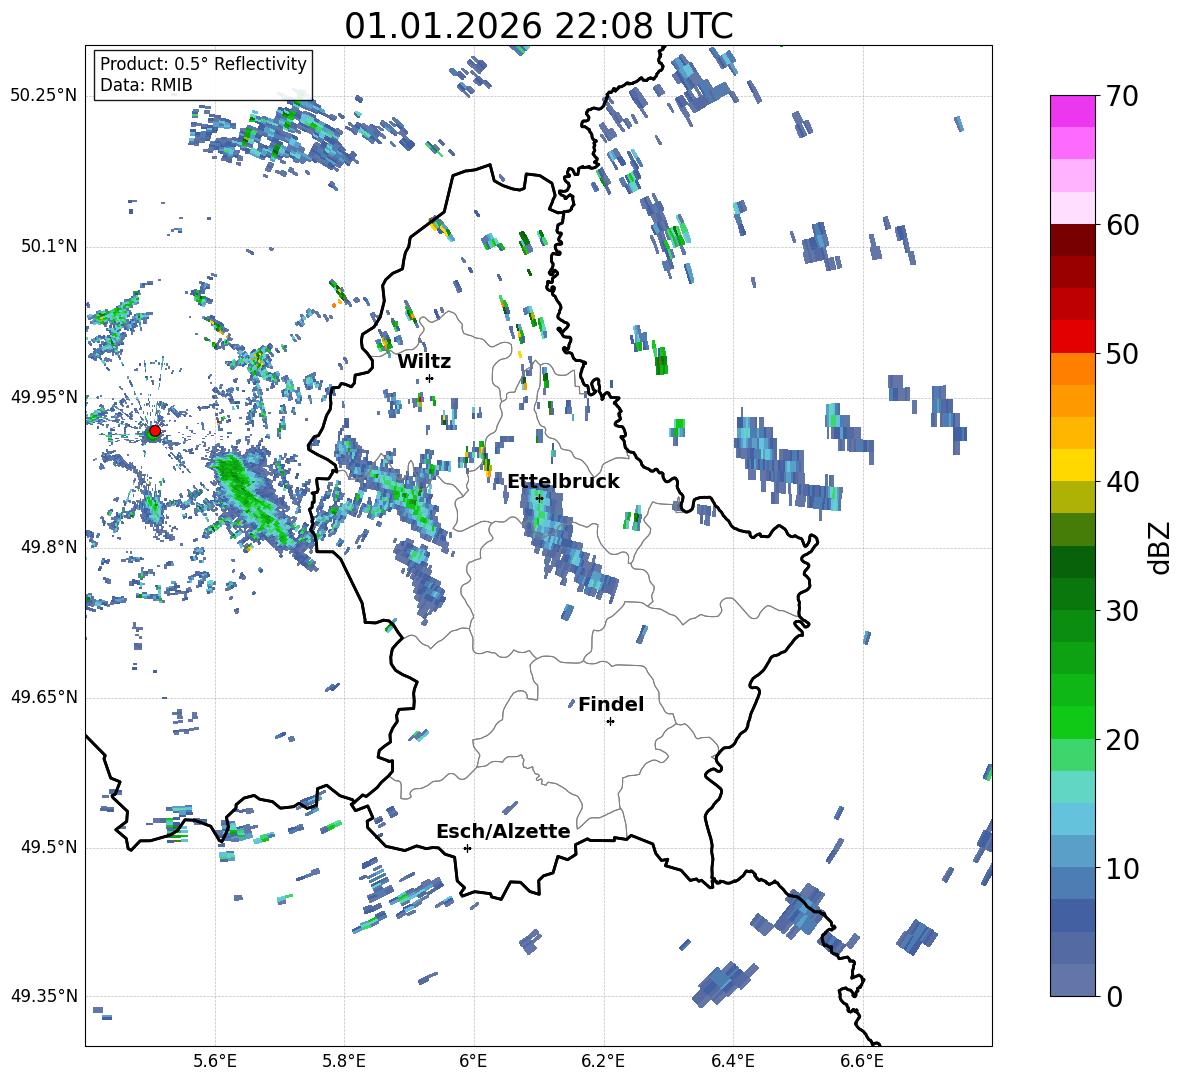Click the 49.5°N latitude label
The width and height of the screenshot is (1184, 1081).
[x=48, y=846]
